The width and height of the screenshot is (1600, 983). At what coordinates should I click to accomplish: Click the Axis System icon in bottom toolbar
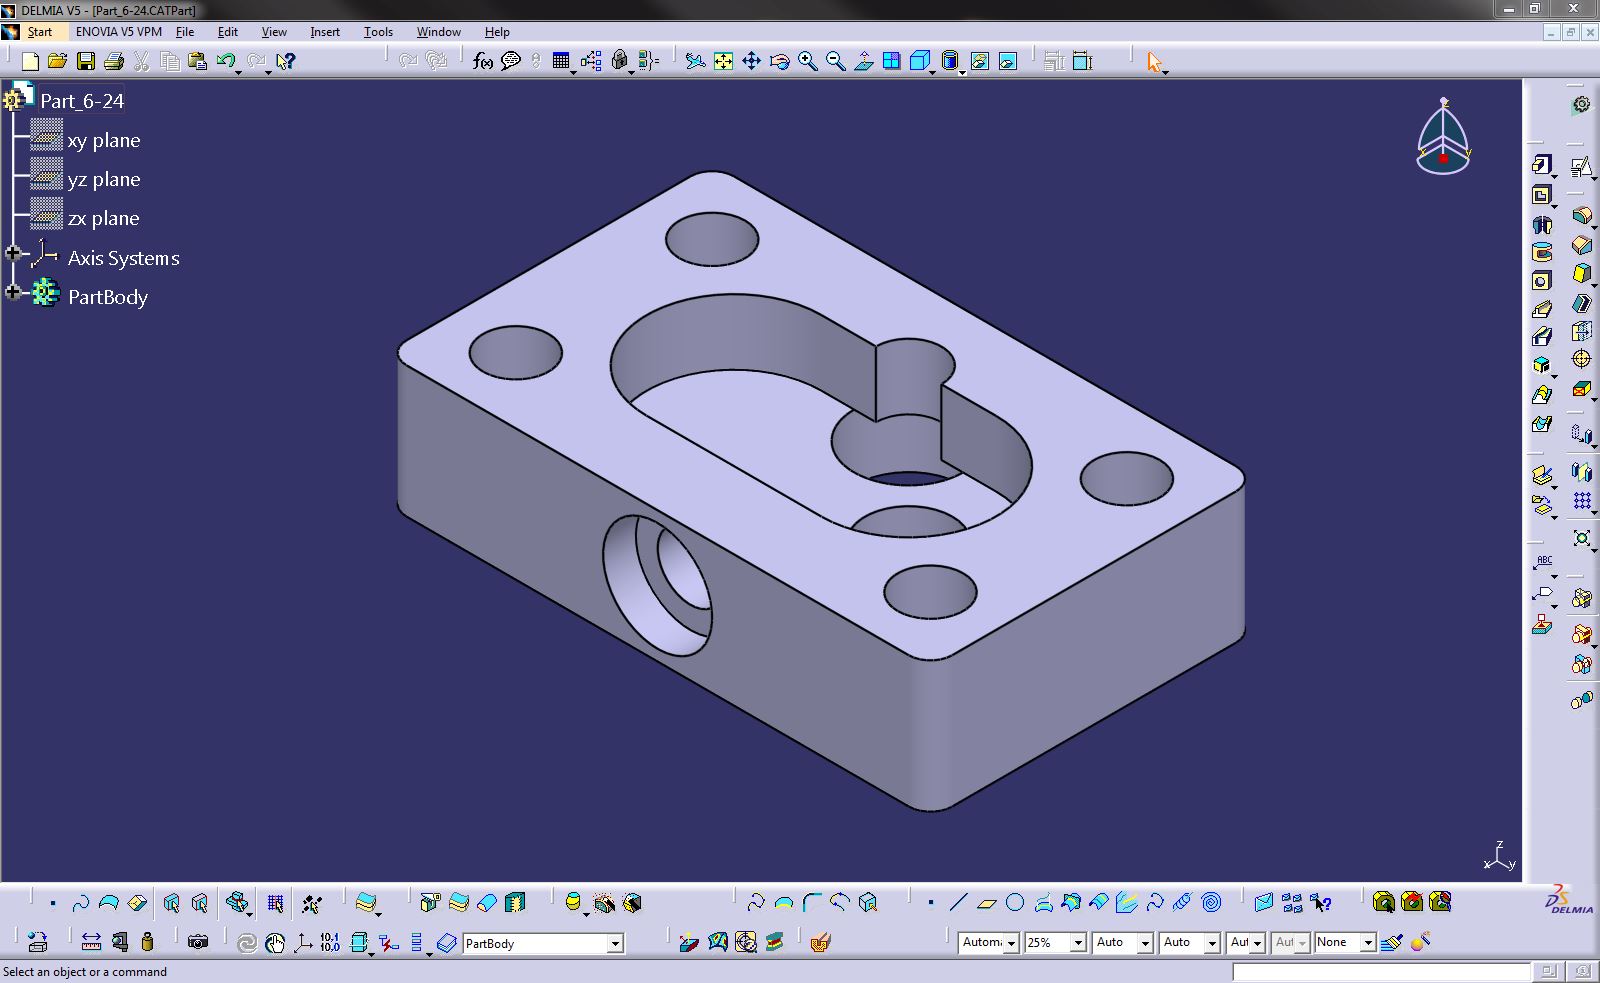(x=302, y=942)
